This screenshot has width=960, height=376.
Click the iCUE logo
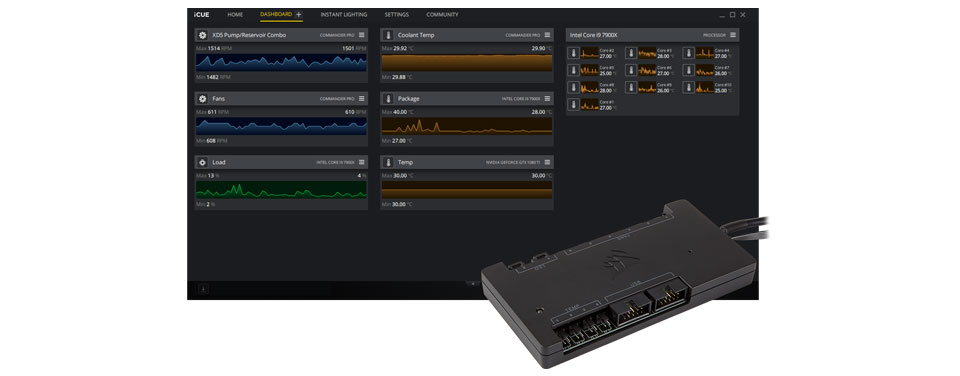click(201, 15)
